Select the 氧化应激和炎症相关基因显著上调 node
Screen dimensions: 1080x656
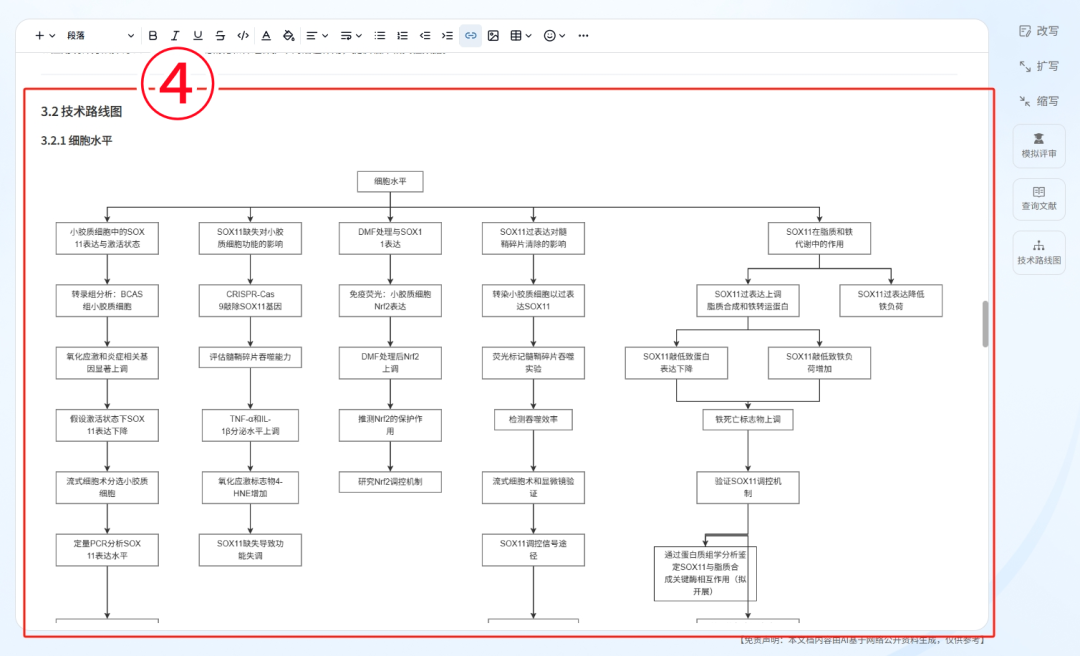click(107, 363)
